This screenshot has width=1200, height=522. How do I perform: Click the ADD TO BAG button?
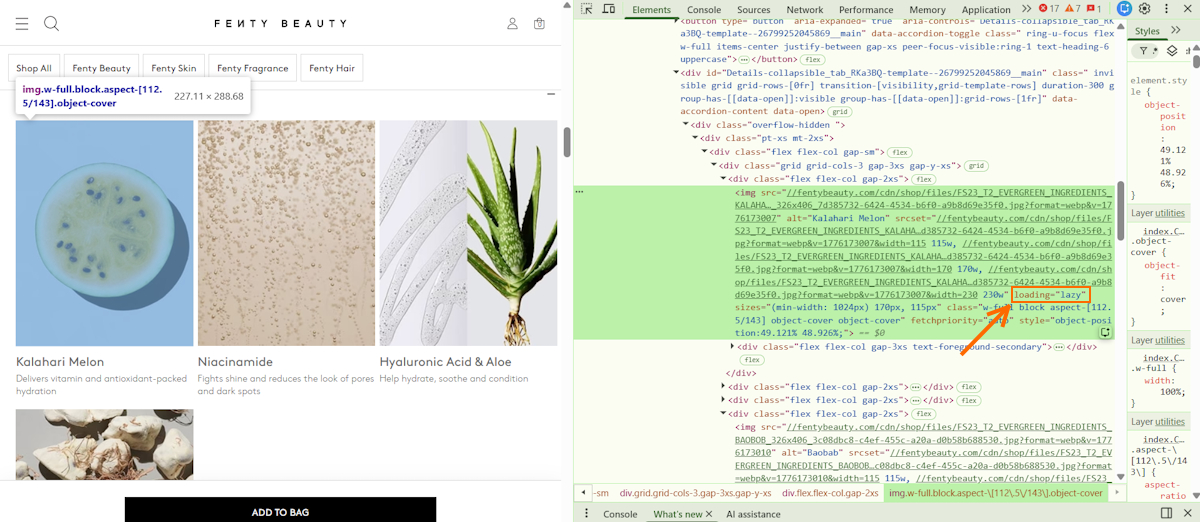(x=280, y=511)
